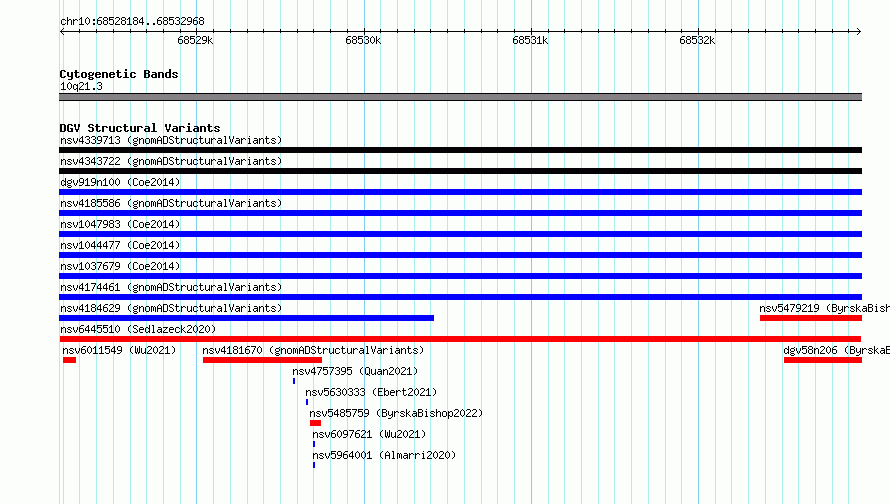Click the tiny blue mark under nsv5964001
This screenshot has height=504, width=890.
[x=314, y=465]
